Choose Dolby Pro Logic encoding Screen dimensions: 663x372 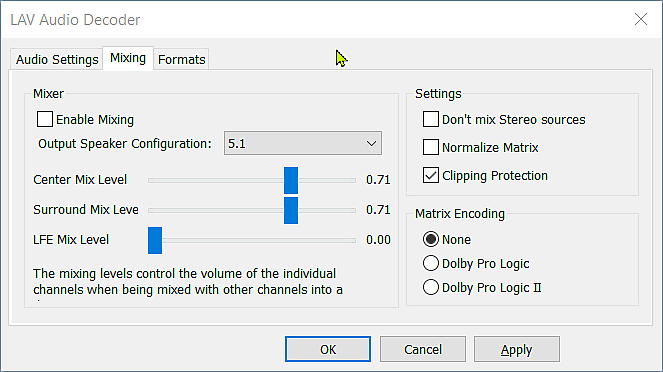tap(430, 263)
